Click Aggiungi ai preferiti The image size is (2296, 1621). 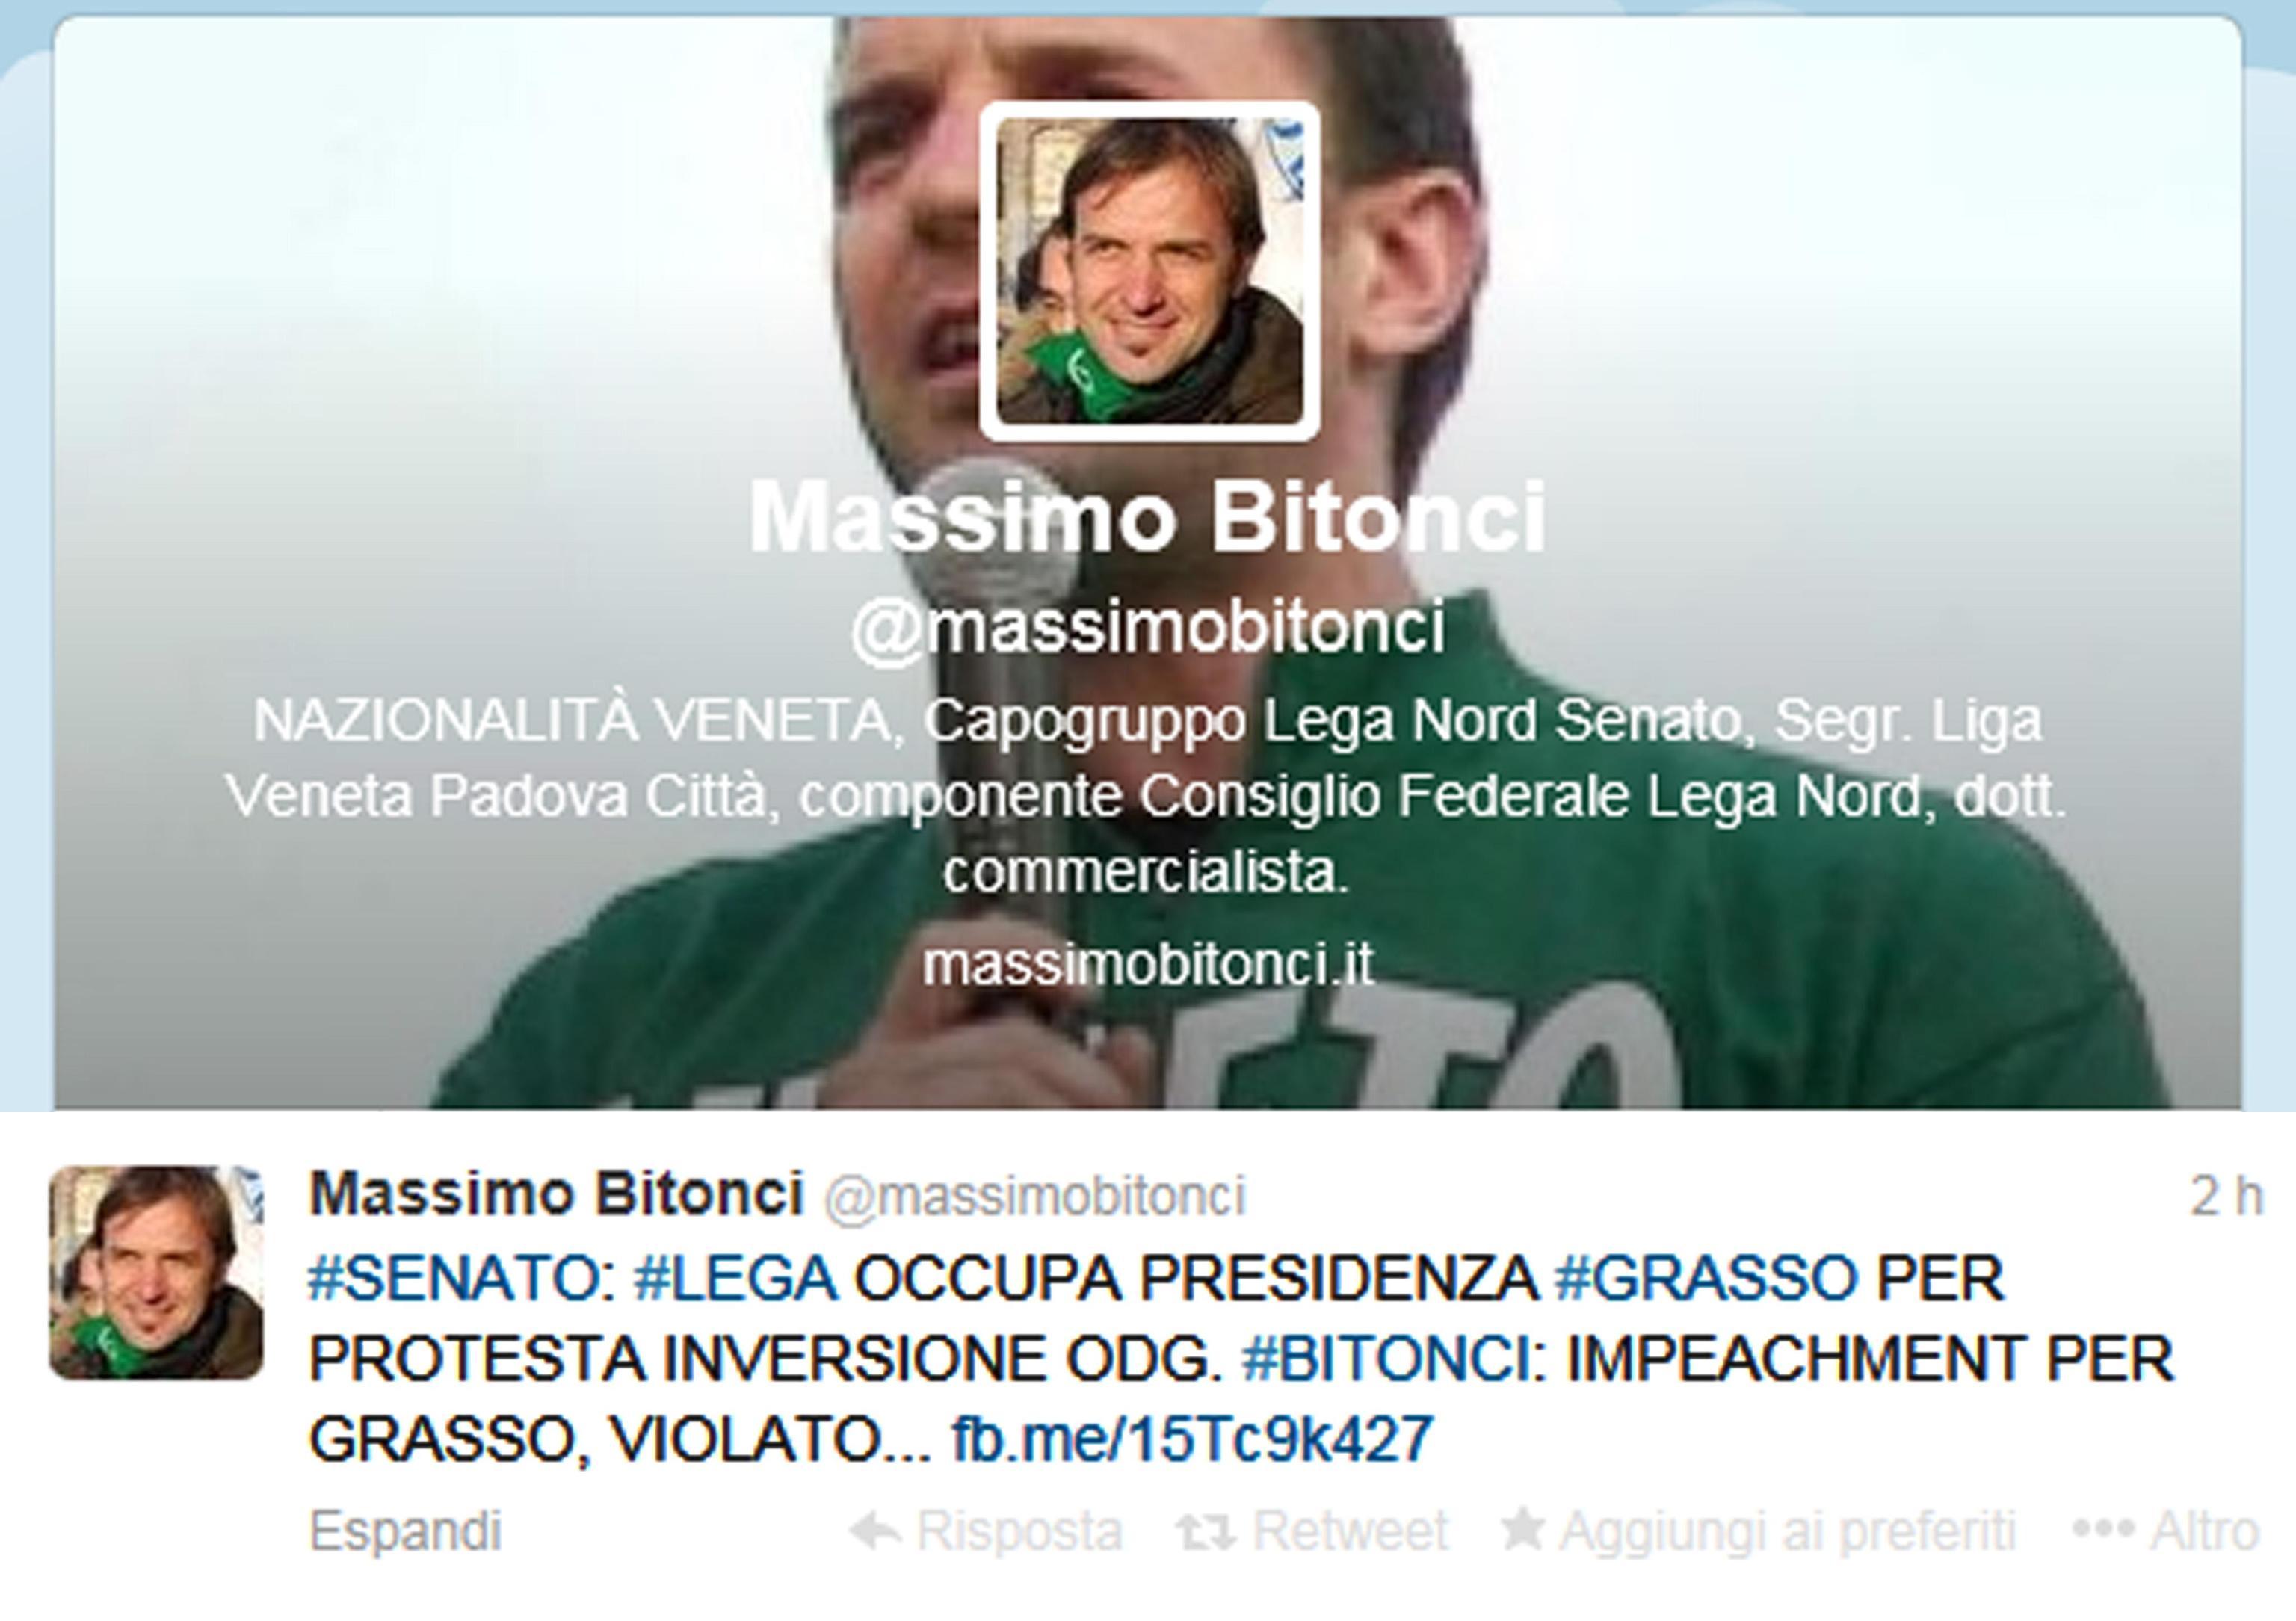pos(1788,1532)
